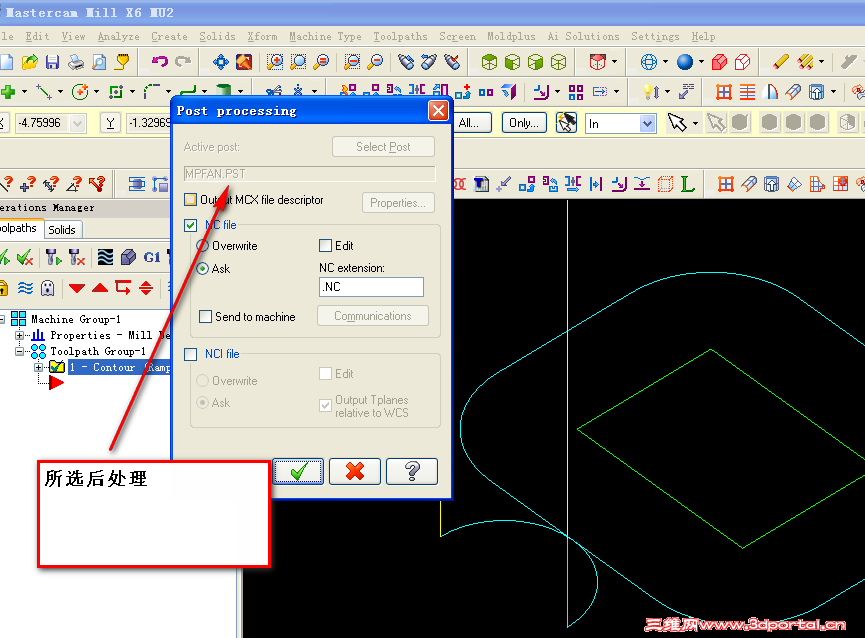
Task: Open shaded sphere dropdown arrow
Action: (x=701, y=62)
